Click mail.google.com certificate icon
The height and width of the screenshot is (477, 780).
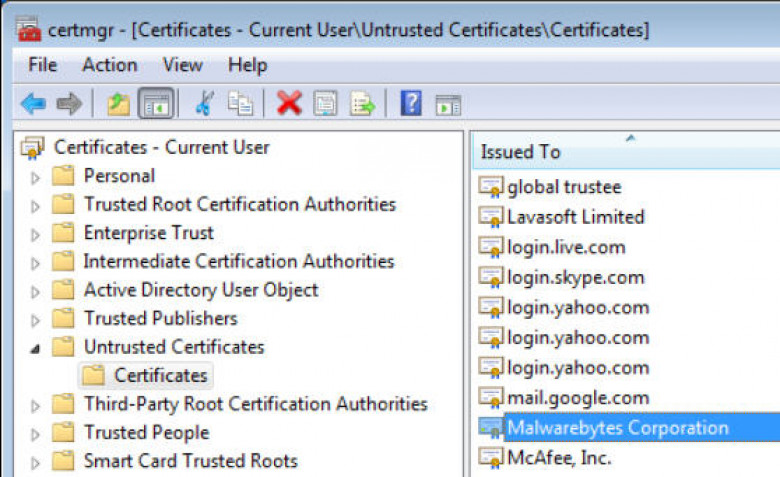point(490,398)
